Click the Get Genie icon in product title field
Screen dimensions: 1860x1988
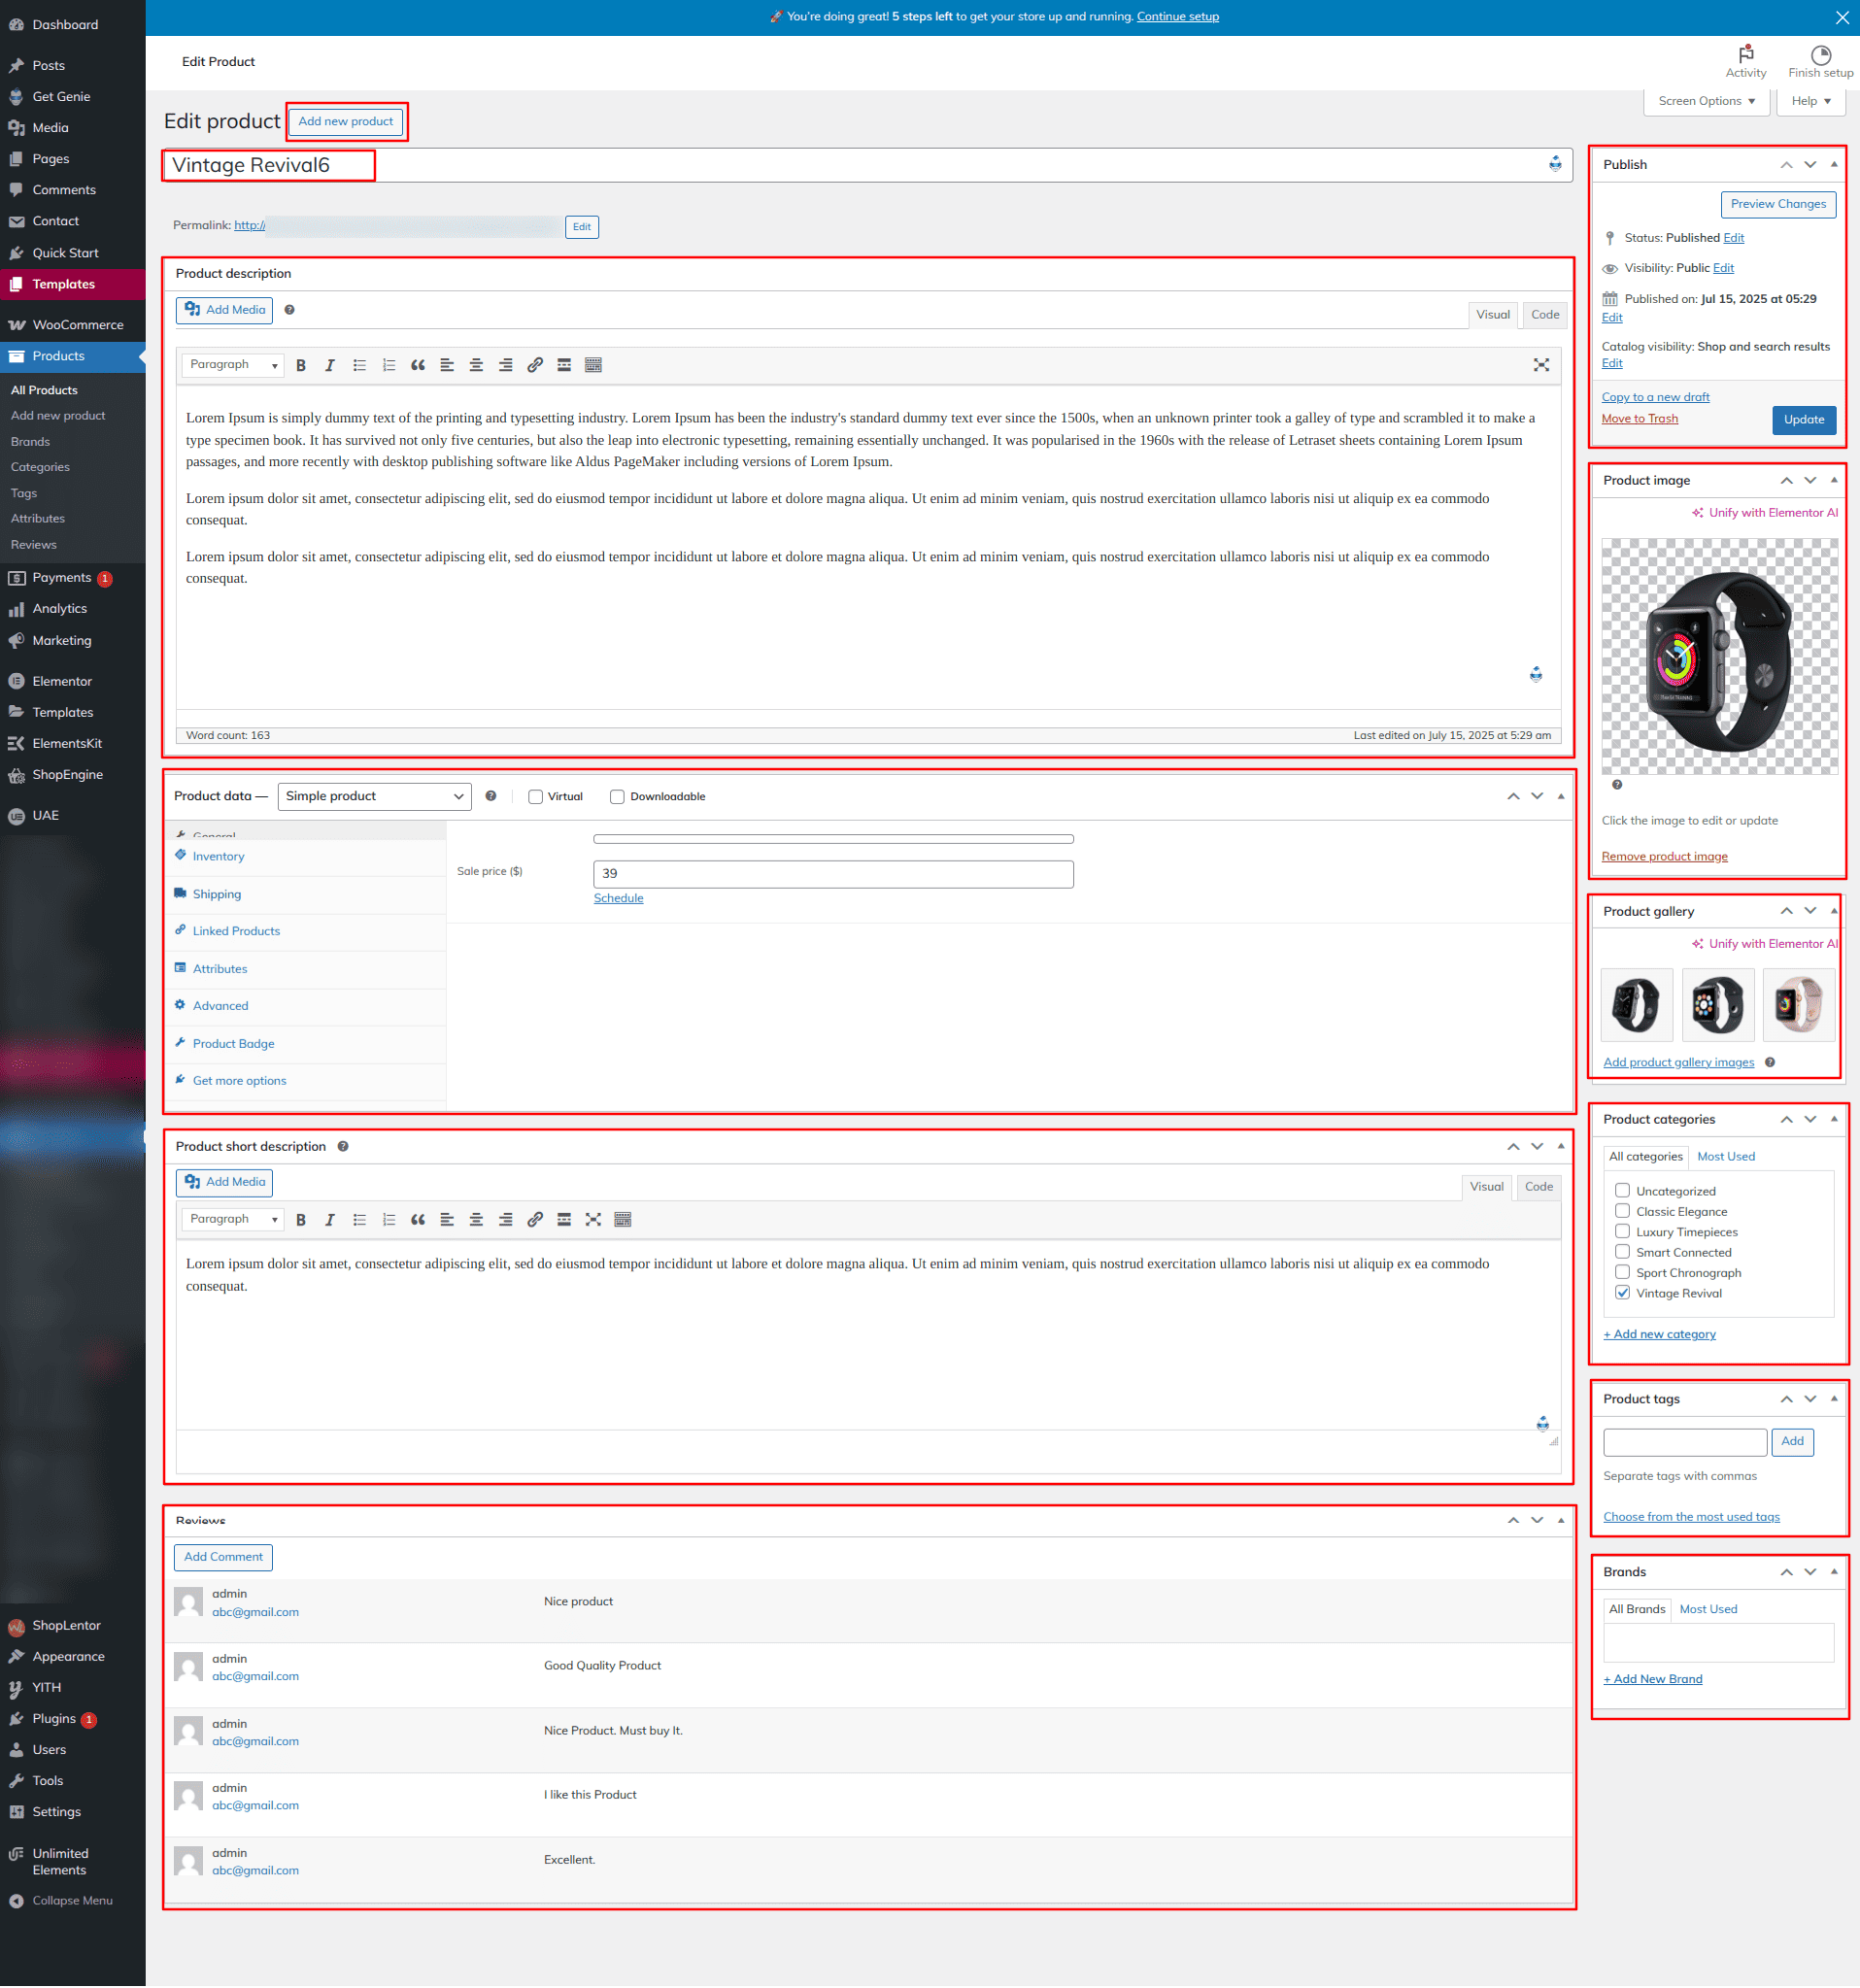(x=1555, y=165)
